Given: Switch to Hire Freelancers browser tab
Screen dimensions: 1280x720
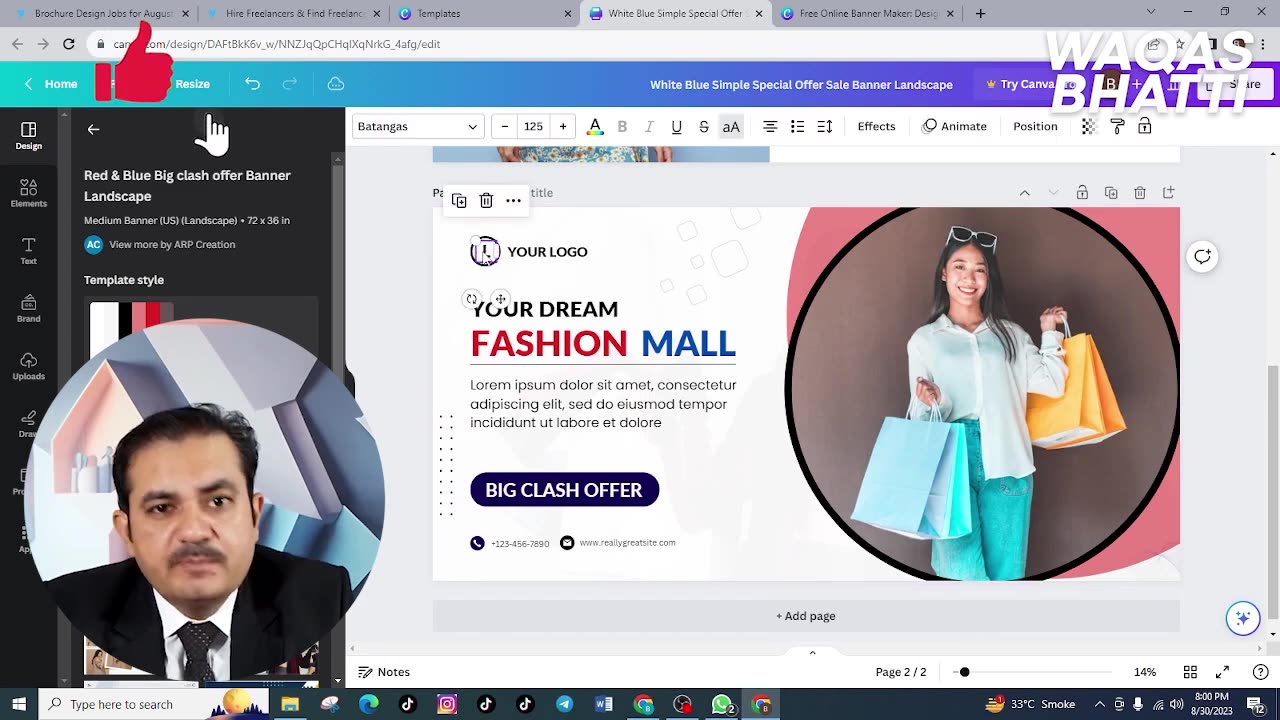Looking at the screenshot, I should click(293, 14).
